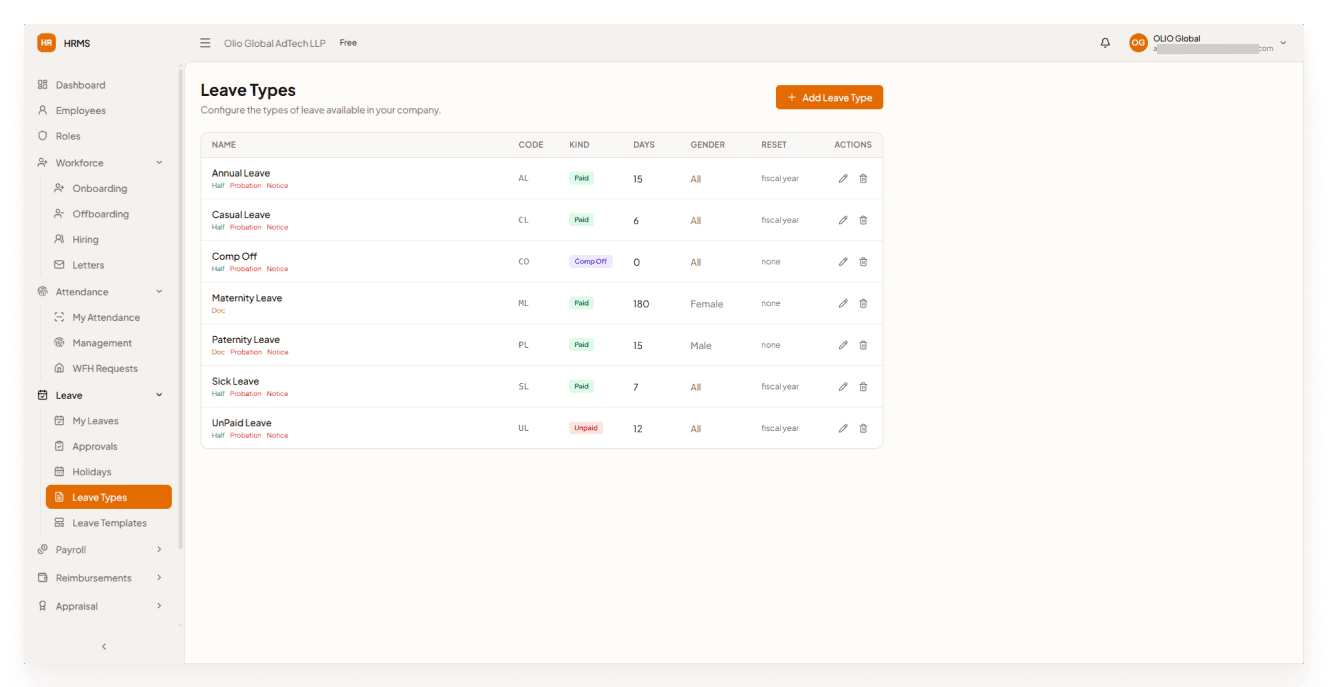
Task: Click the Free plan label in header
Action: click(x=348, y=43)
